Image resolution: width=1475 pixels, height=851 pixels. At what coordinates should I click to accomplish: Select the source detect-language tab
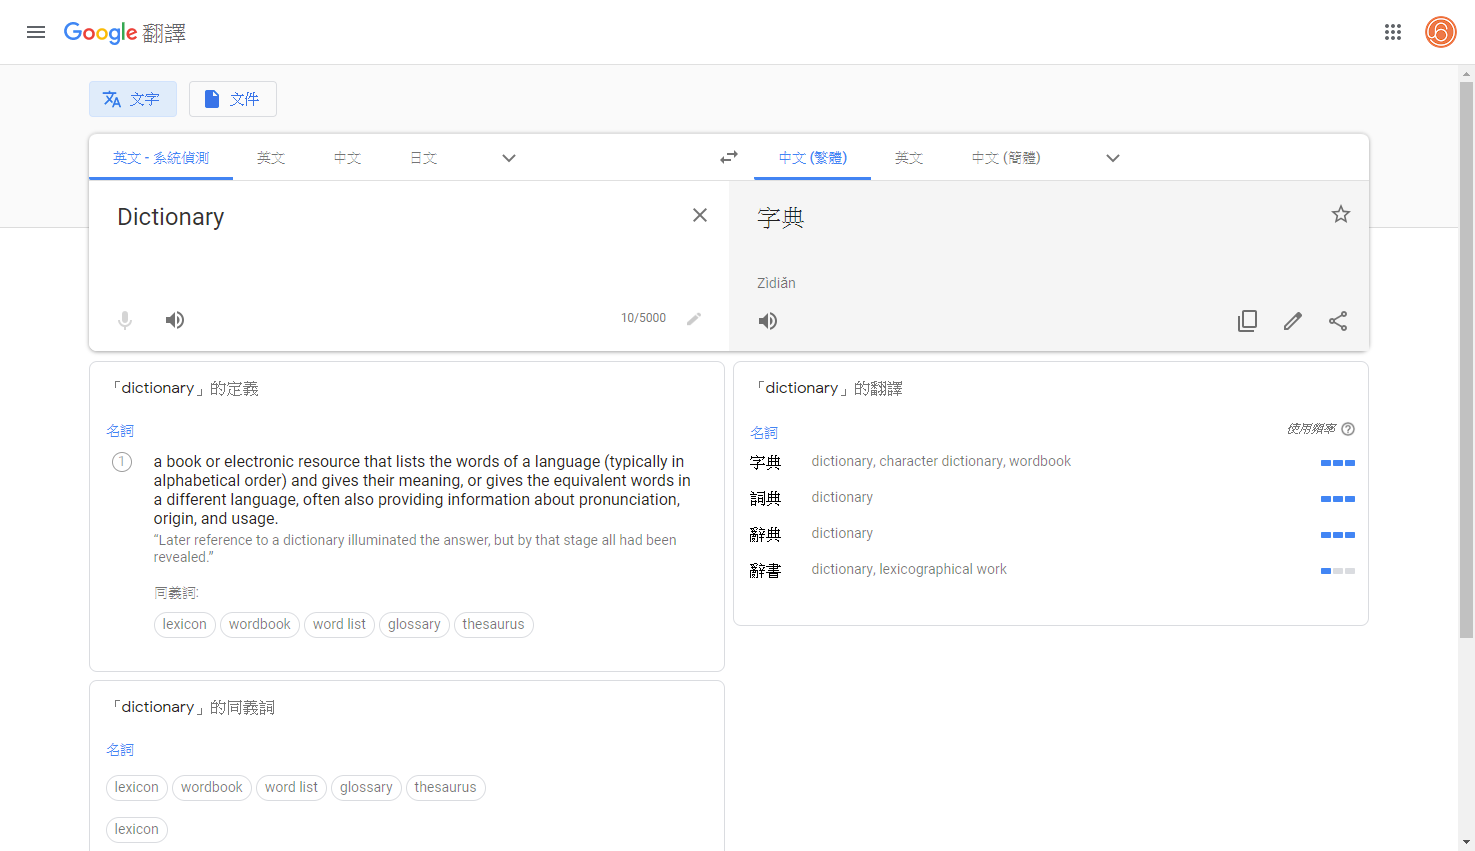pyautogui.click(x=161, y=158)
